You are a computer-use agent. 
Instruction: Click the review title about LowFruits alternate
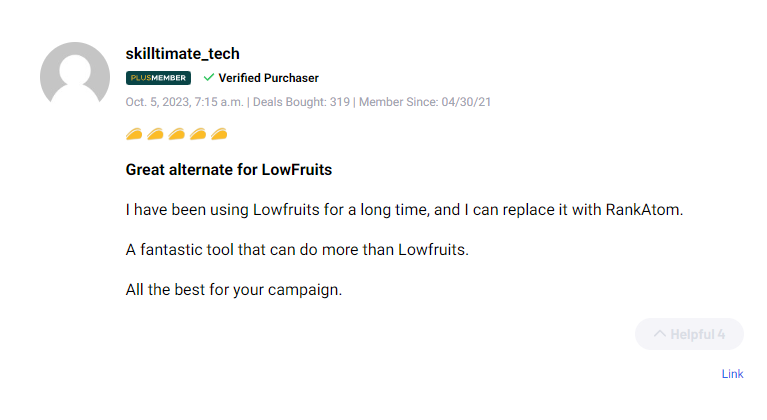229,170
